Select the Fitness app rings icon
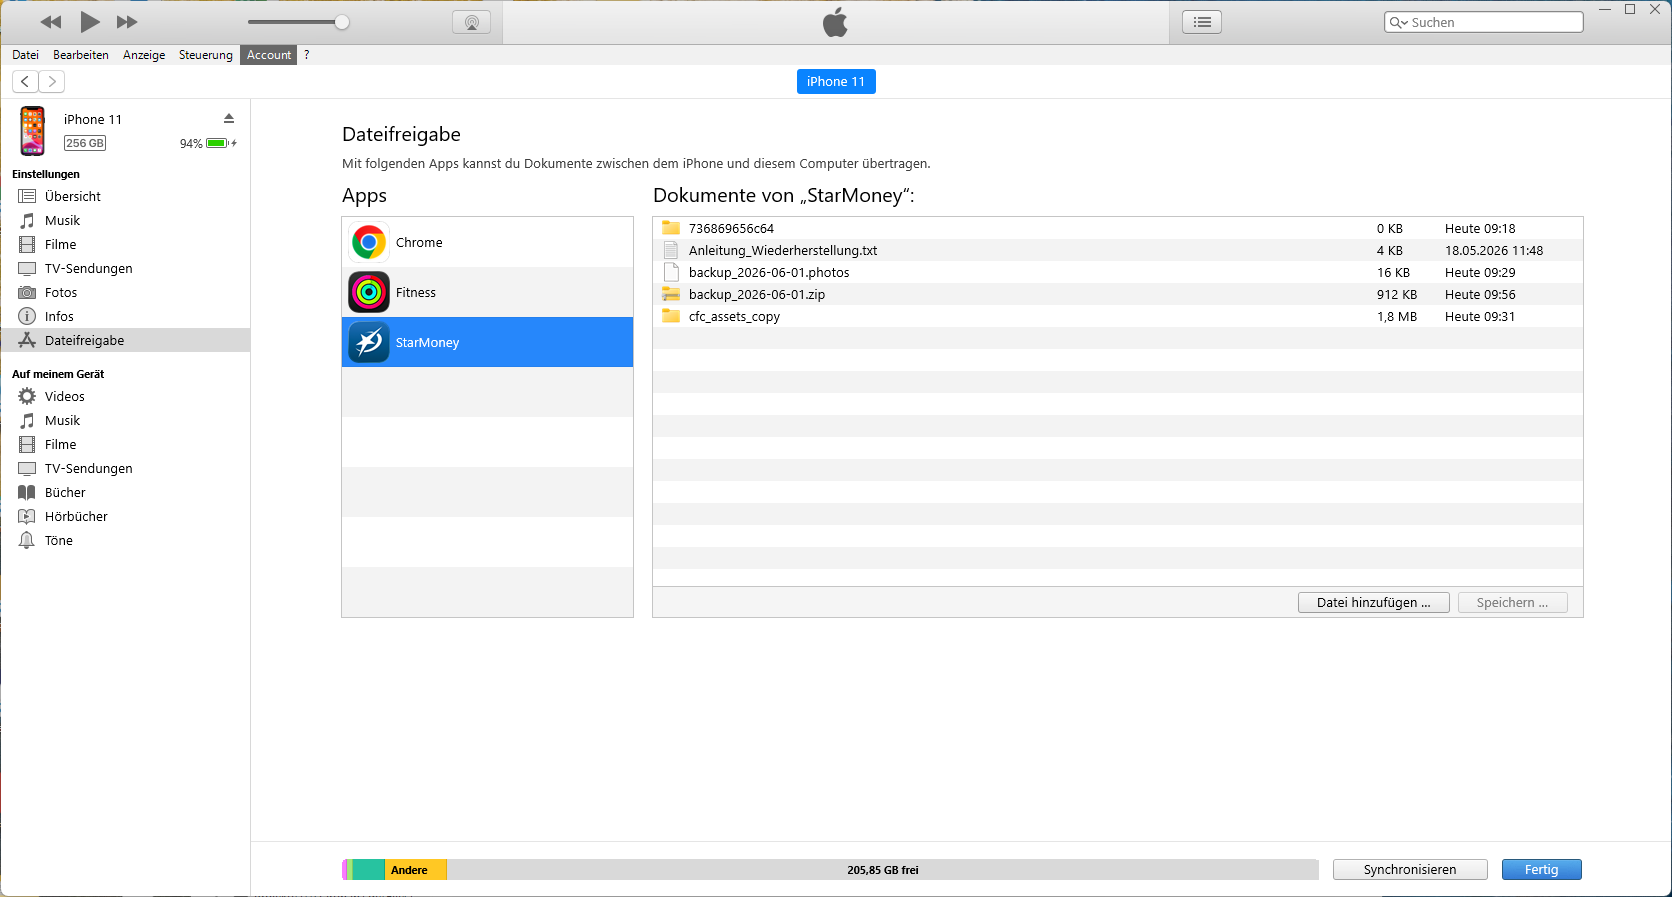The image size is (1672, 897). (369, 292)
